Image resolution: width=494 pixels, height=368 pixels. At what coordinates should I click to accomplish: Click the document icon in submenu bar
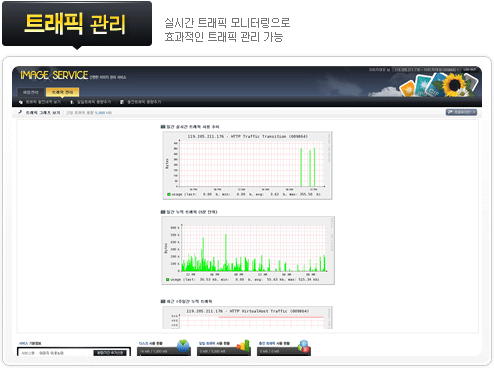pos(122,102)
